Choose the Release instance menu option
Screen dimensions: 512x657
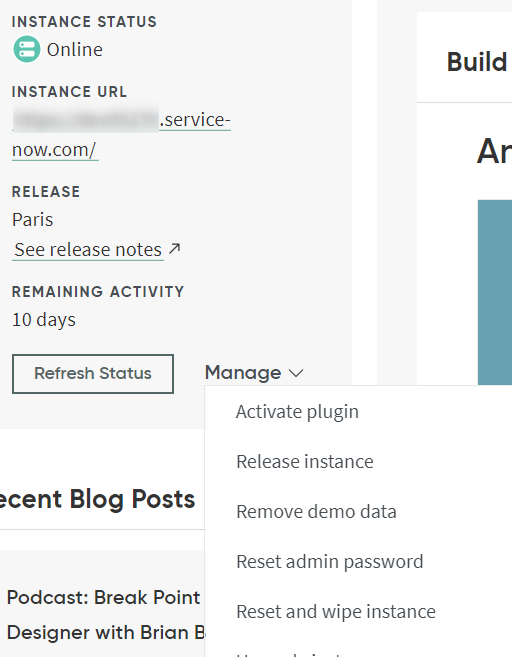coord(305,462)
